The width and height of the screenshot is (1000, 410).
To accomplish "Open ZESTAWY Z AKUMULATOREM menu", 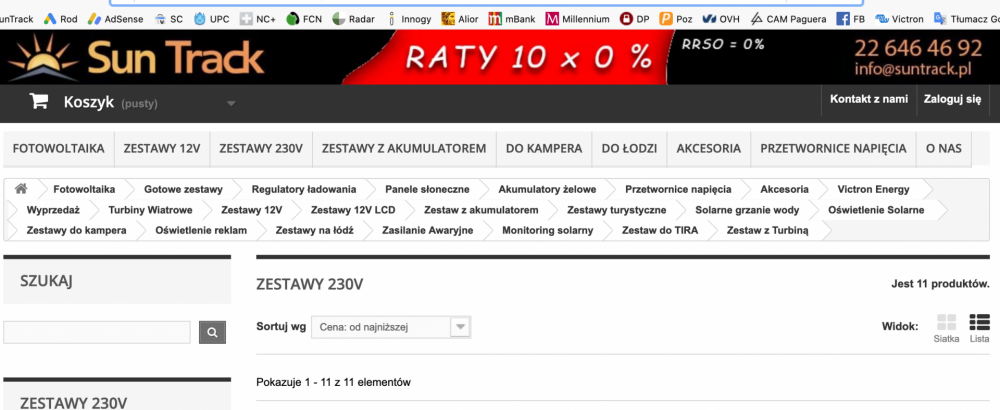I will coord(404,149).
